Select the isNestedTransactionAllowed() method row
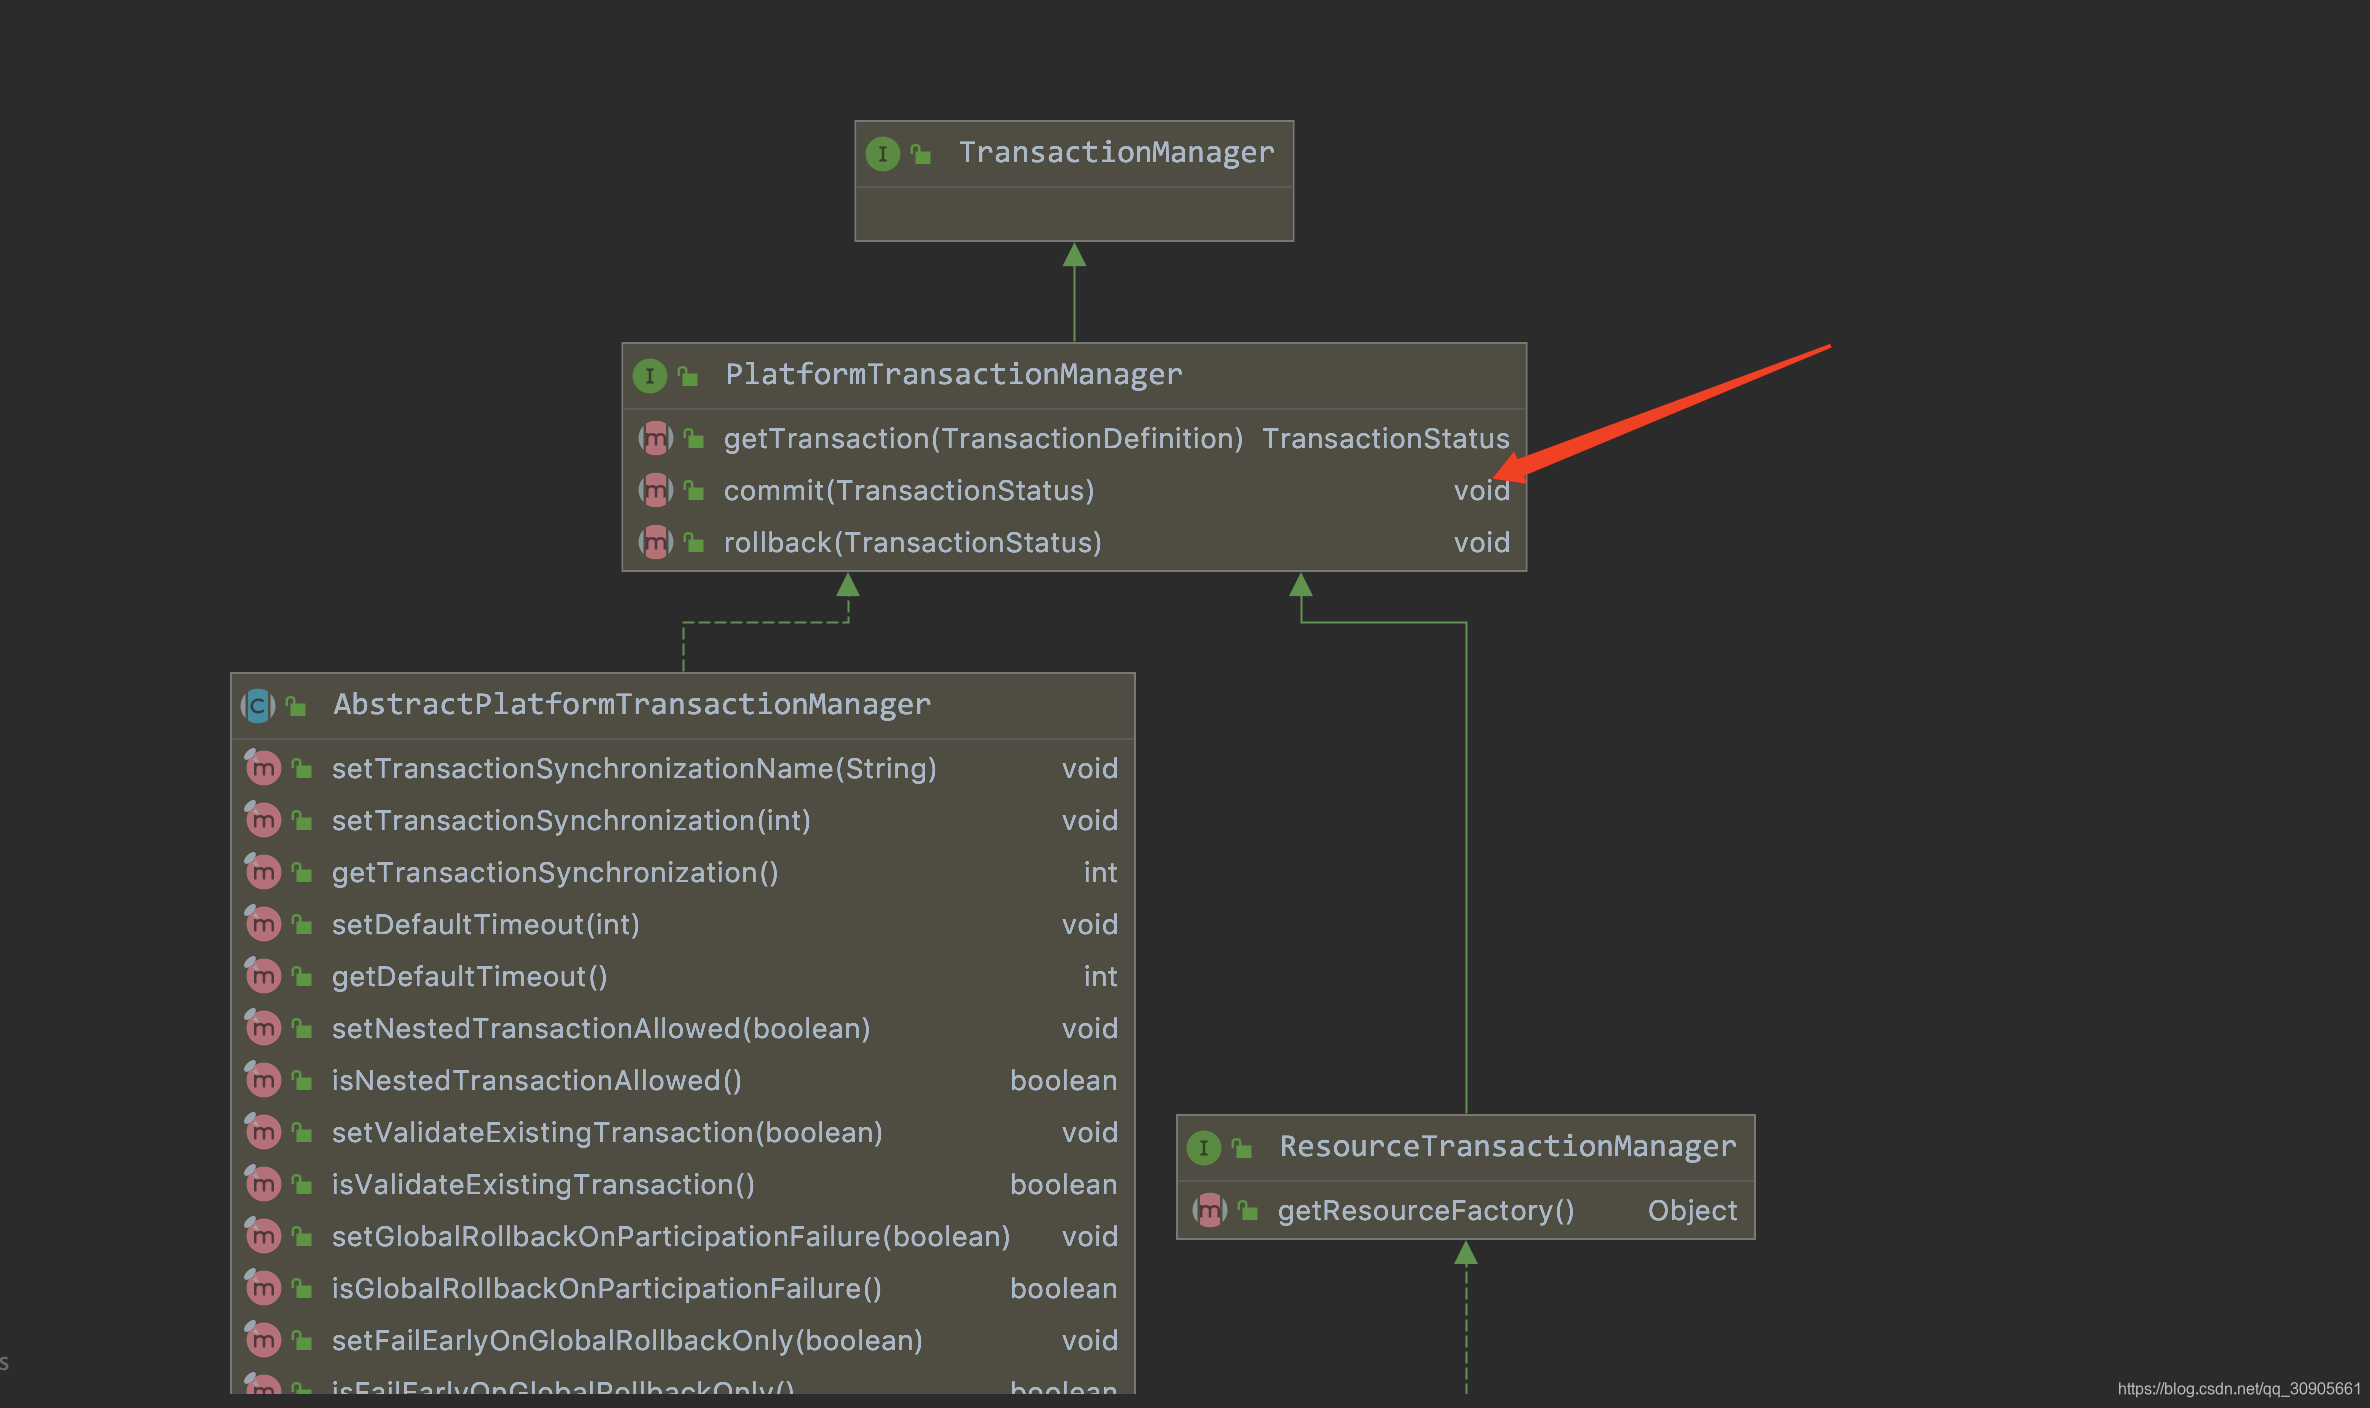 coord(537,1080)
